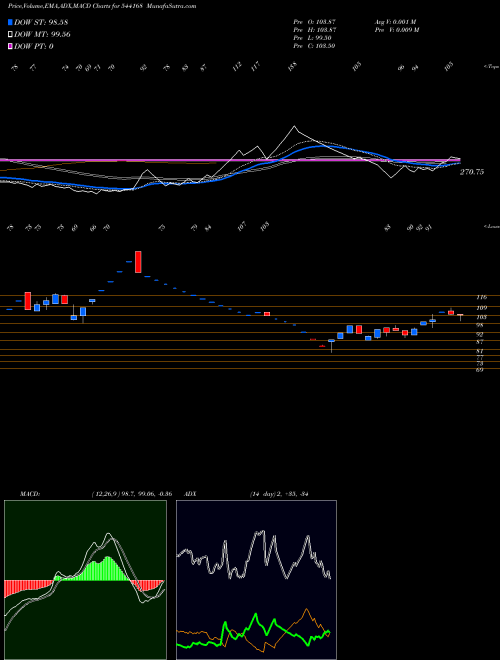Click the 92 price axis label
The image size is (500, 660).
click(479, 334)
